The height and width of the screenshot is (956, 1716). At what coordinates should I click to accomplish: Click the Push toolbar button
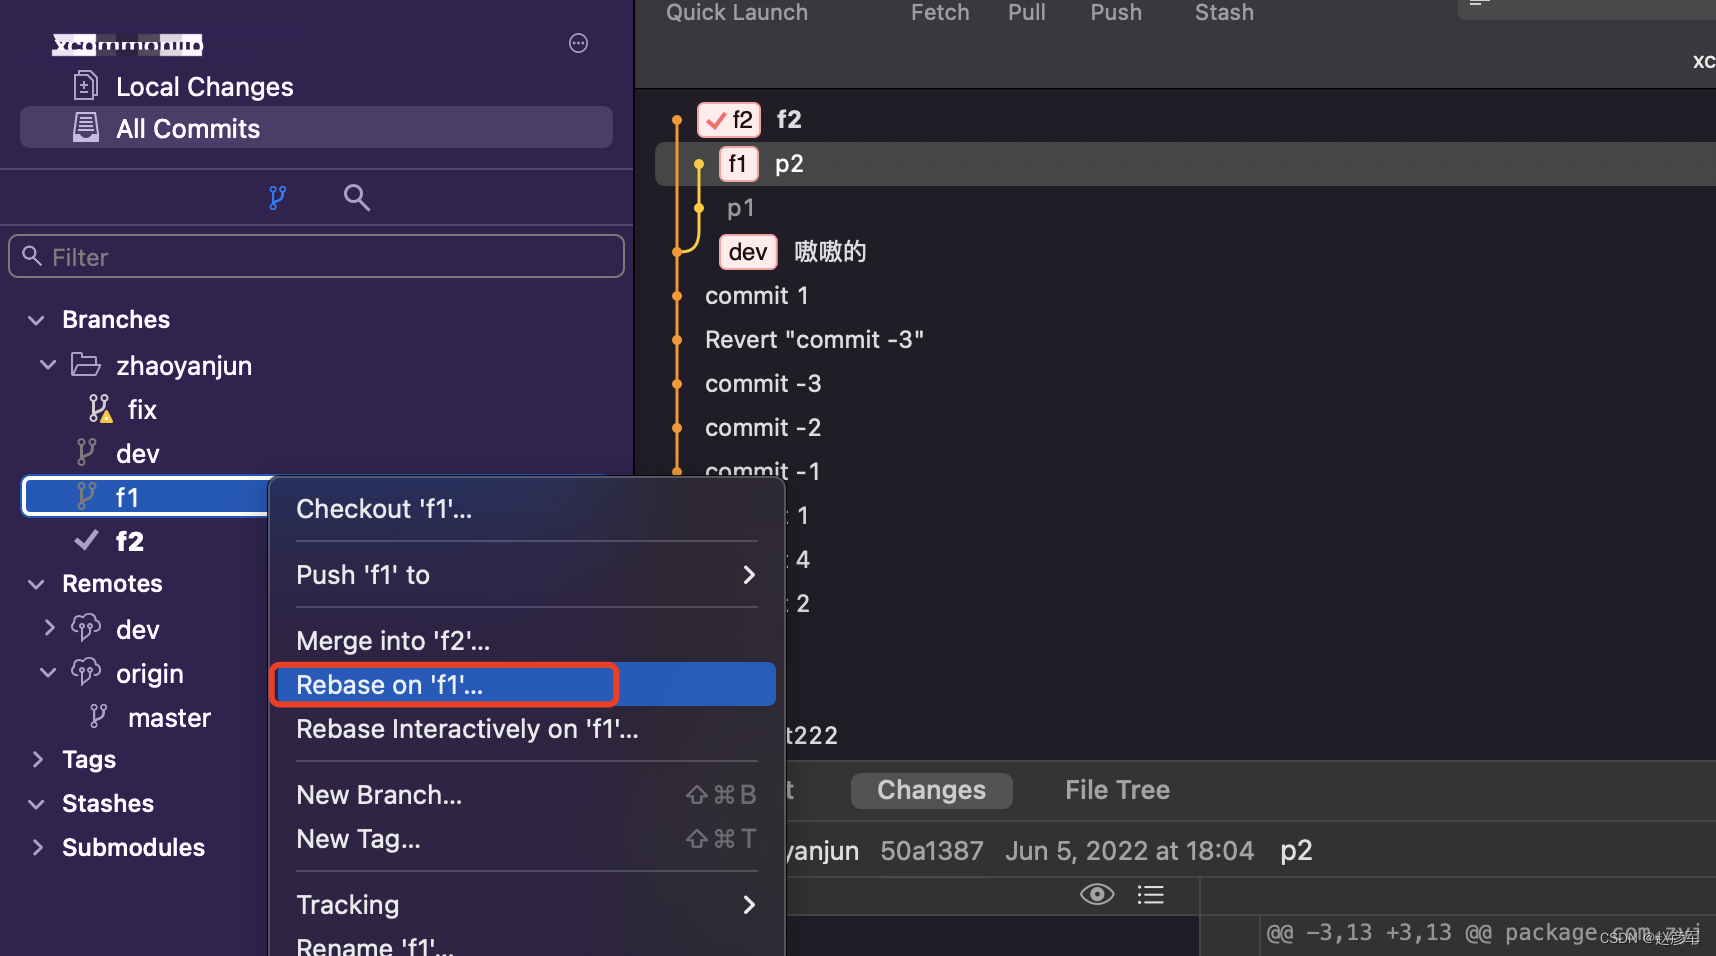point(1116,13)
